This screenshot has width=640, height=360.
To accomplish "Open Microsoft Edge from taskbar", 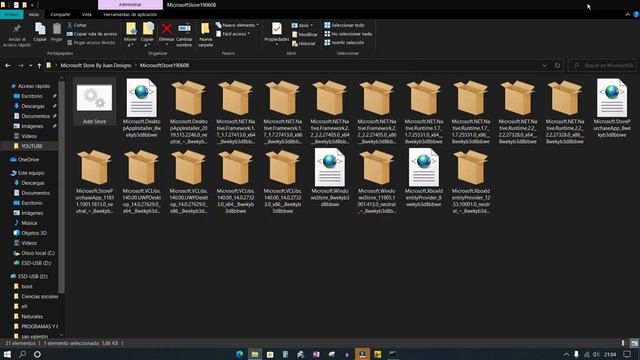I will [240, 354].
